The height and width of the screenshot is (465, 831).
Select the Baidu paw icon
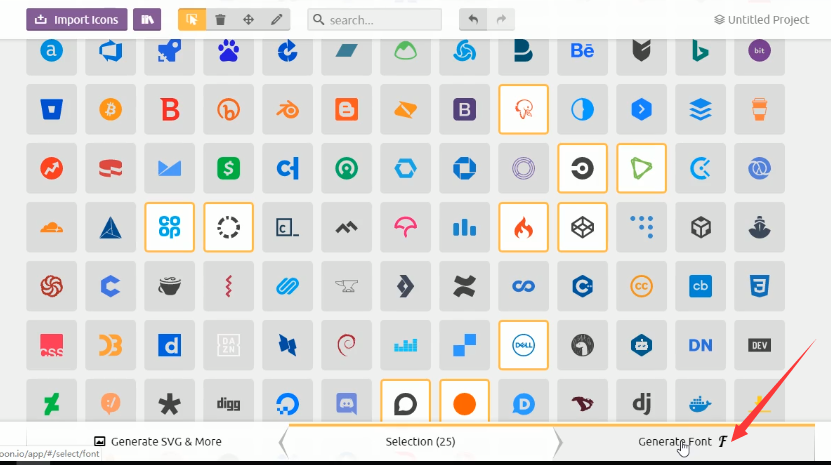coord(228,51)
